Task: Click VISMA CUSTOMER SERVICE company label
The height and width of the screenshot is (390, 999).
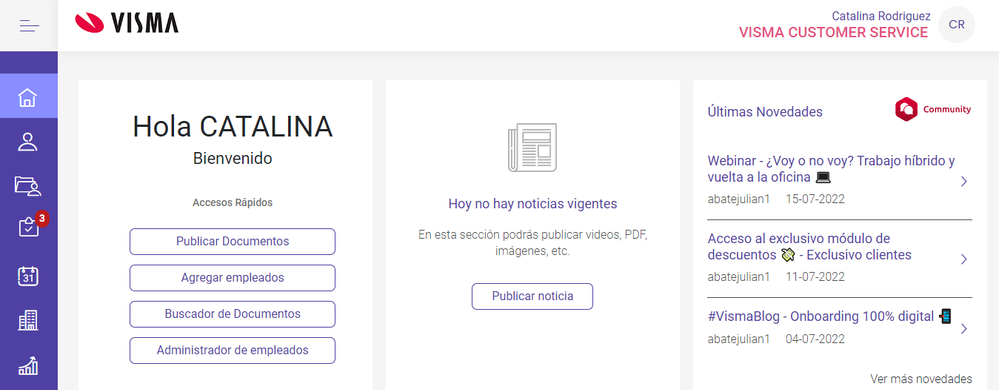Action: [833, 32]
